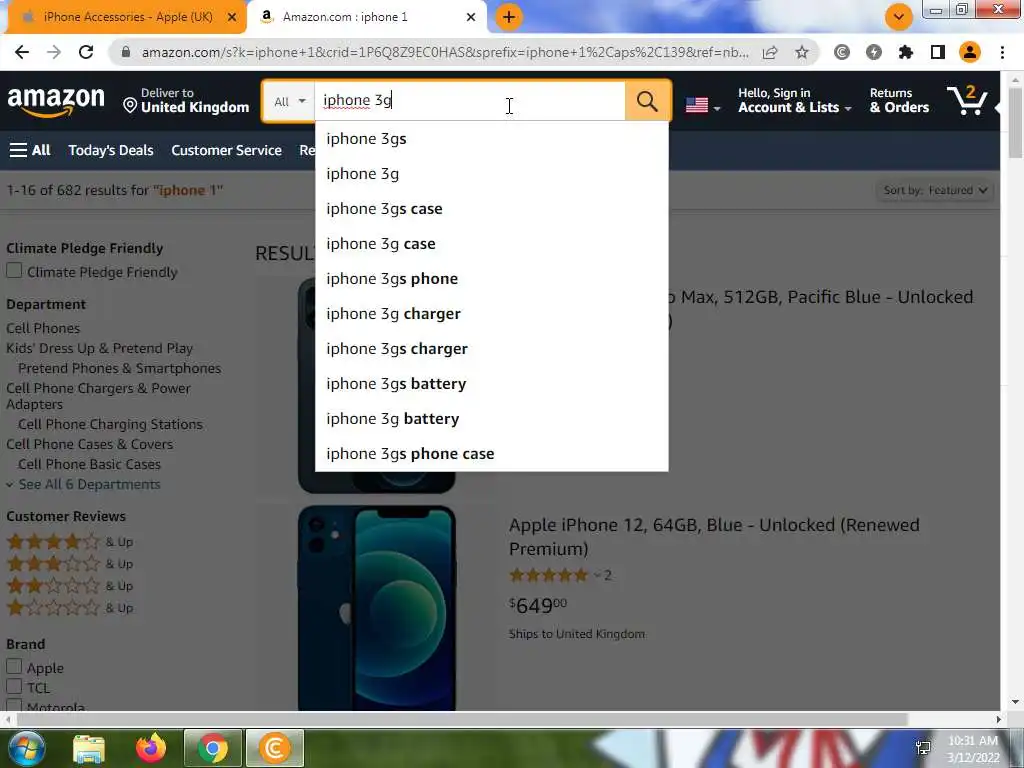
Task: Open Cell Phone Charging Stations category
Action: point(110,424)
